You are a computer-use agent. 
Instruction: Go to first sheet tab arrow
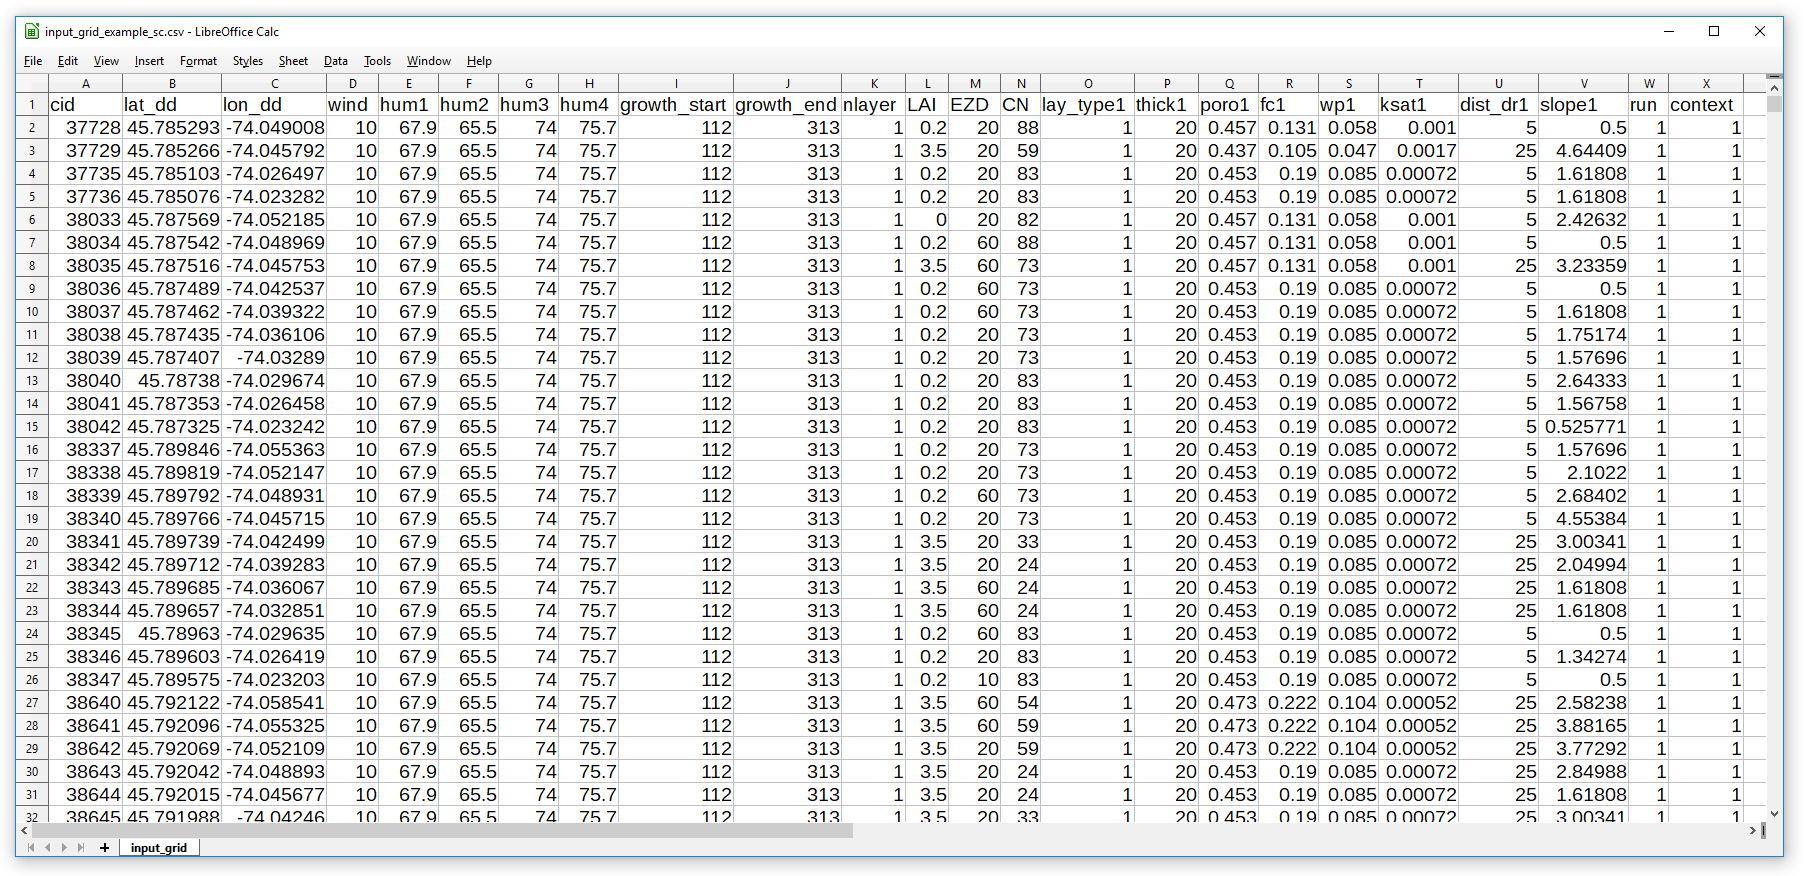[x=31, y=848]
